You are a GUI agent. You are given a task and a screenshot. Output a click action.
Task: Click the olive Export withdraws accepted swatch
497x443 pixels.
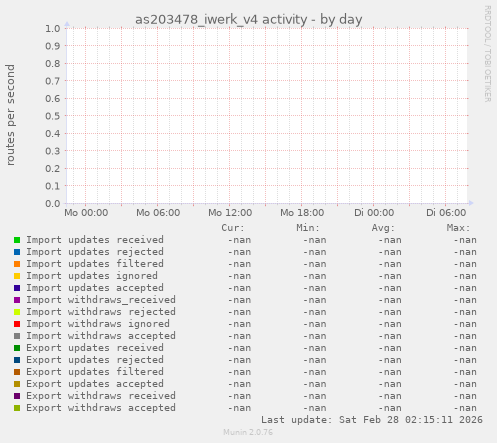[17, 408]
